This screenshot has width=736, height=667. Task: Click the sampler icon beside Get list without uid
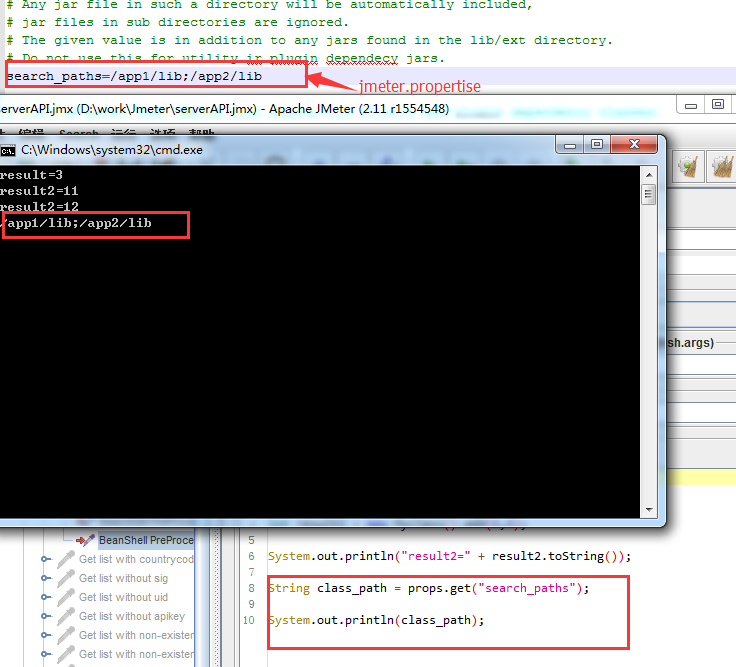tap(66, 597)
